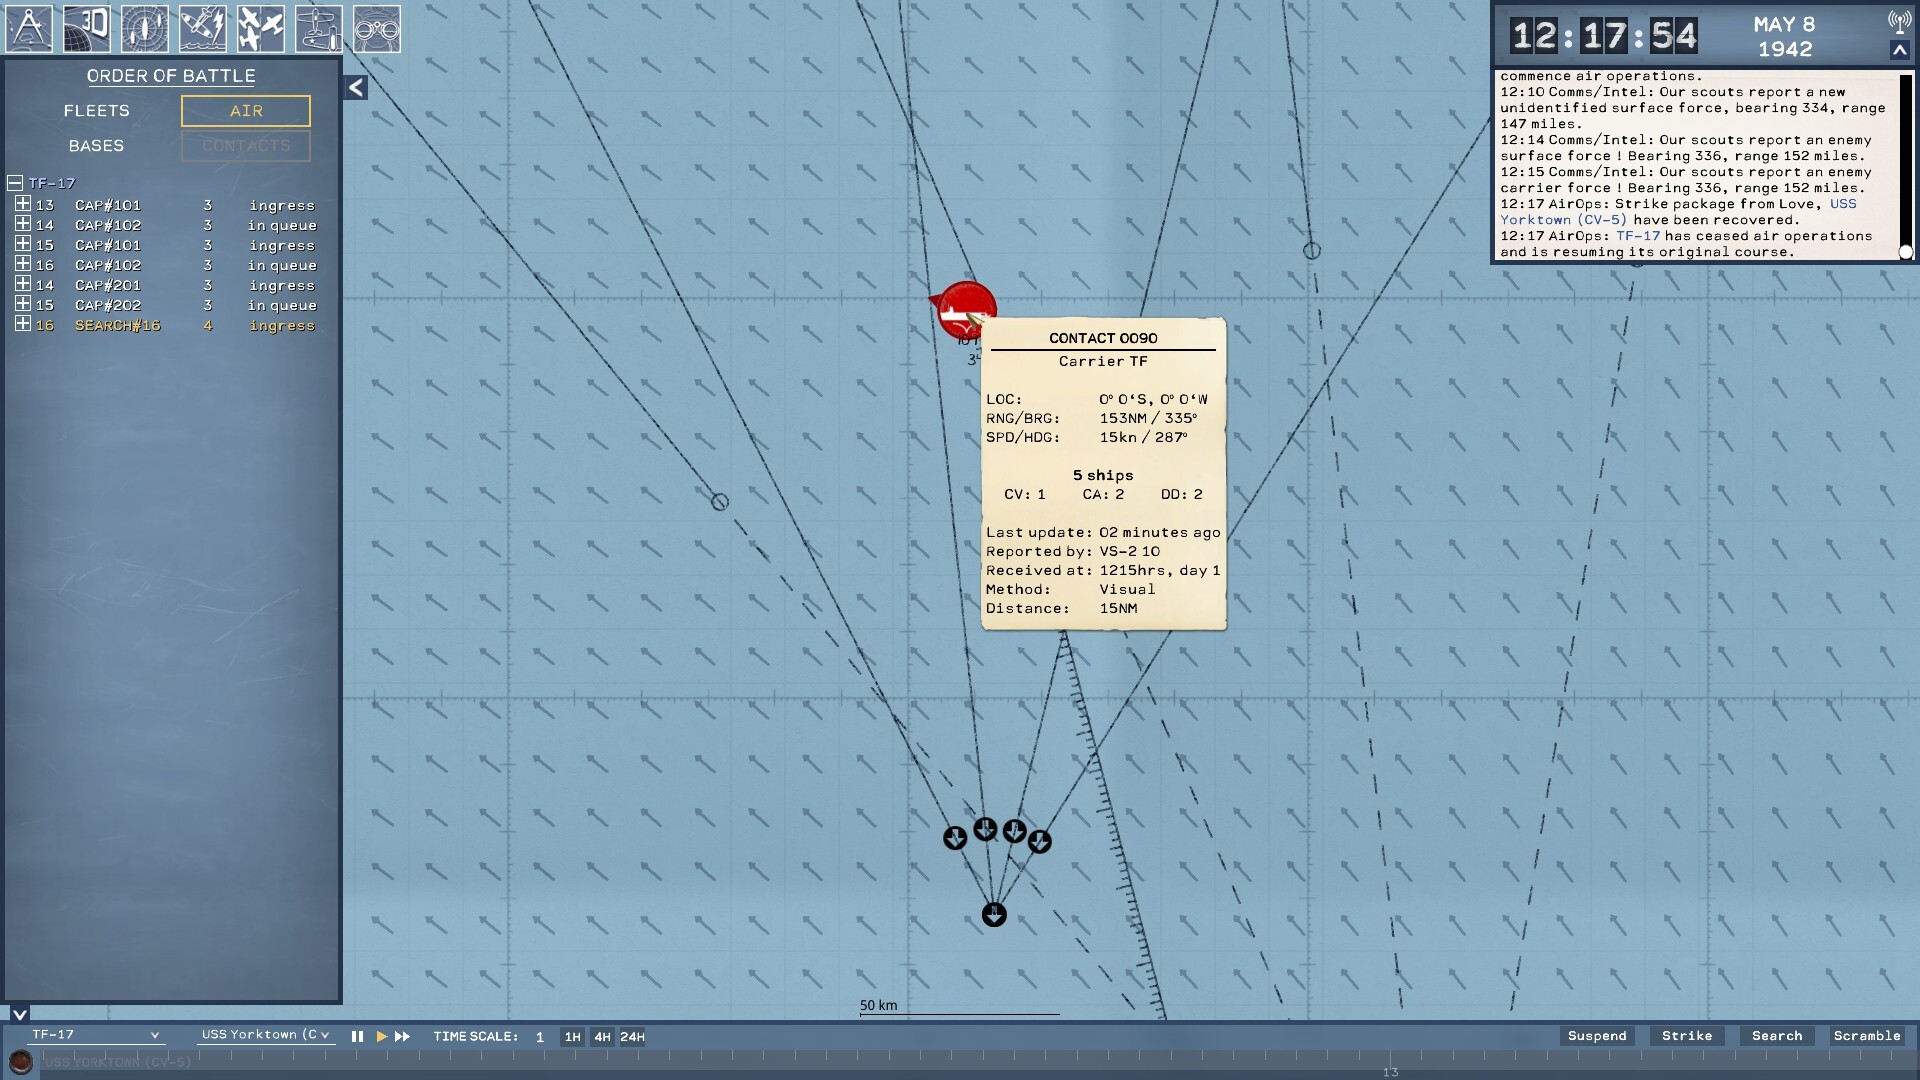Click the Scramble button
The width and height of the screenshot is (1920, 1080).
click(x=1867, y=1036)
